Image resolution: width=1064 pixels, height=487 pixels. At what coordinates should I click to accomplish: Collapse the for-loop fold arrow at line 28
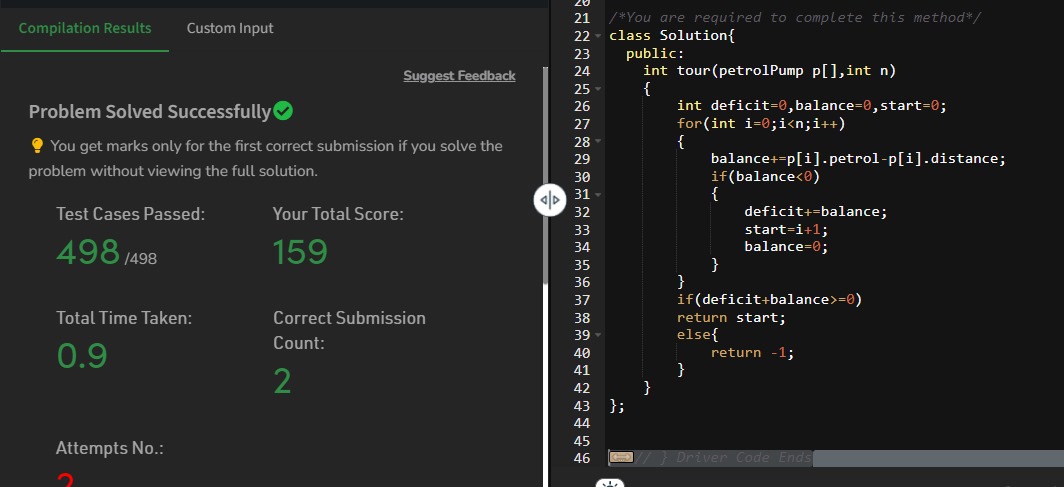pyautogui.click(x=598, y=142)
